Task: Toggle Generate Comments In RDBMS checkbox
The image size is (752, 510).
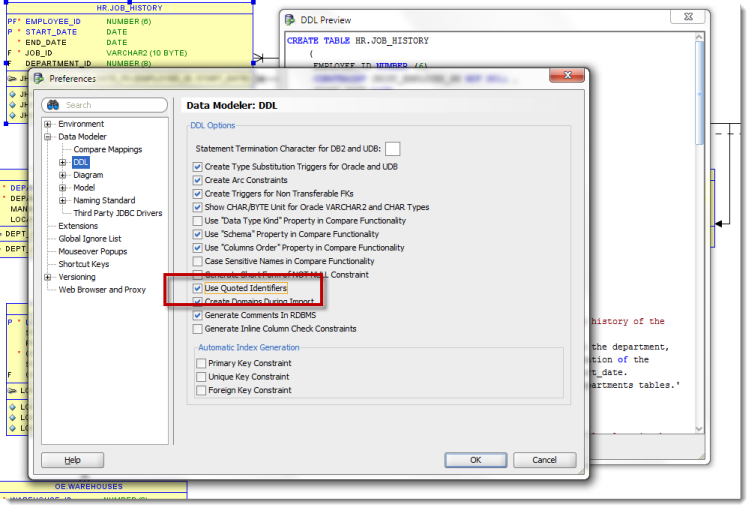Action: [x=197, y=316]
